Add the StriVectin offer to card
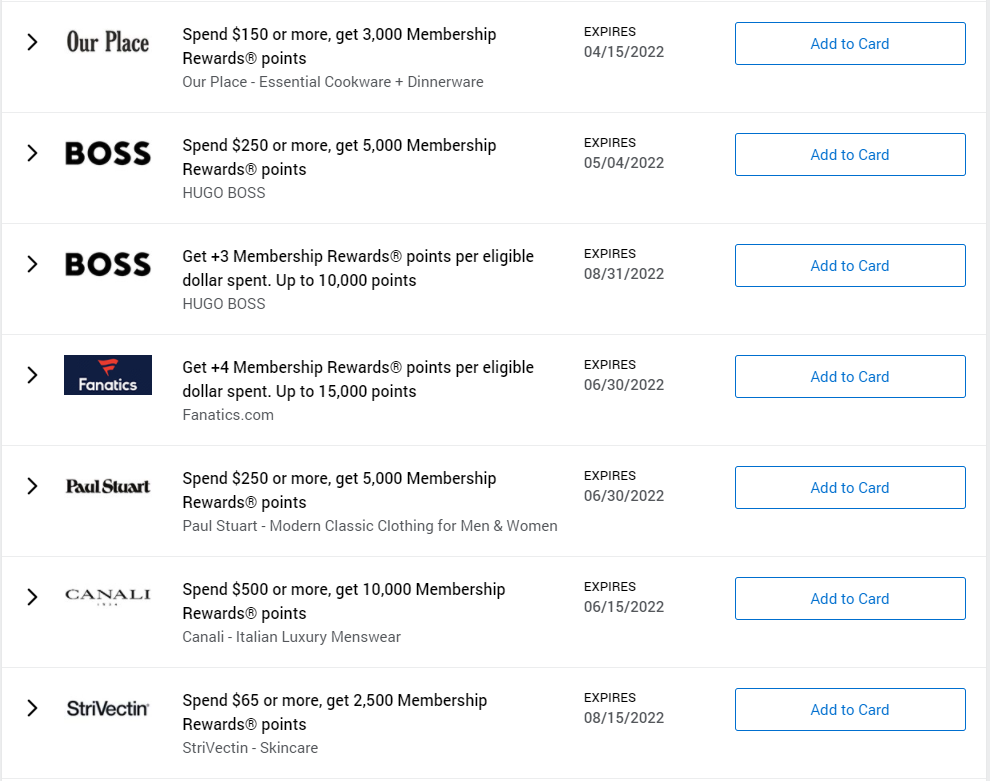Screen dimensions: 990x781 pos(850,710)
